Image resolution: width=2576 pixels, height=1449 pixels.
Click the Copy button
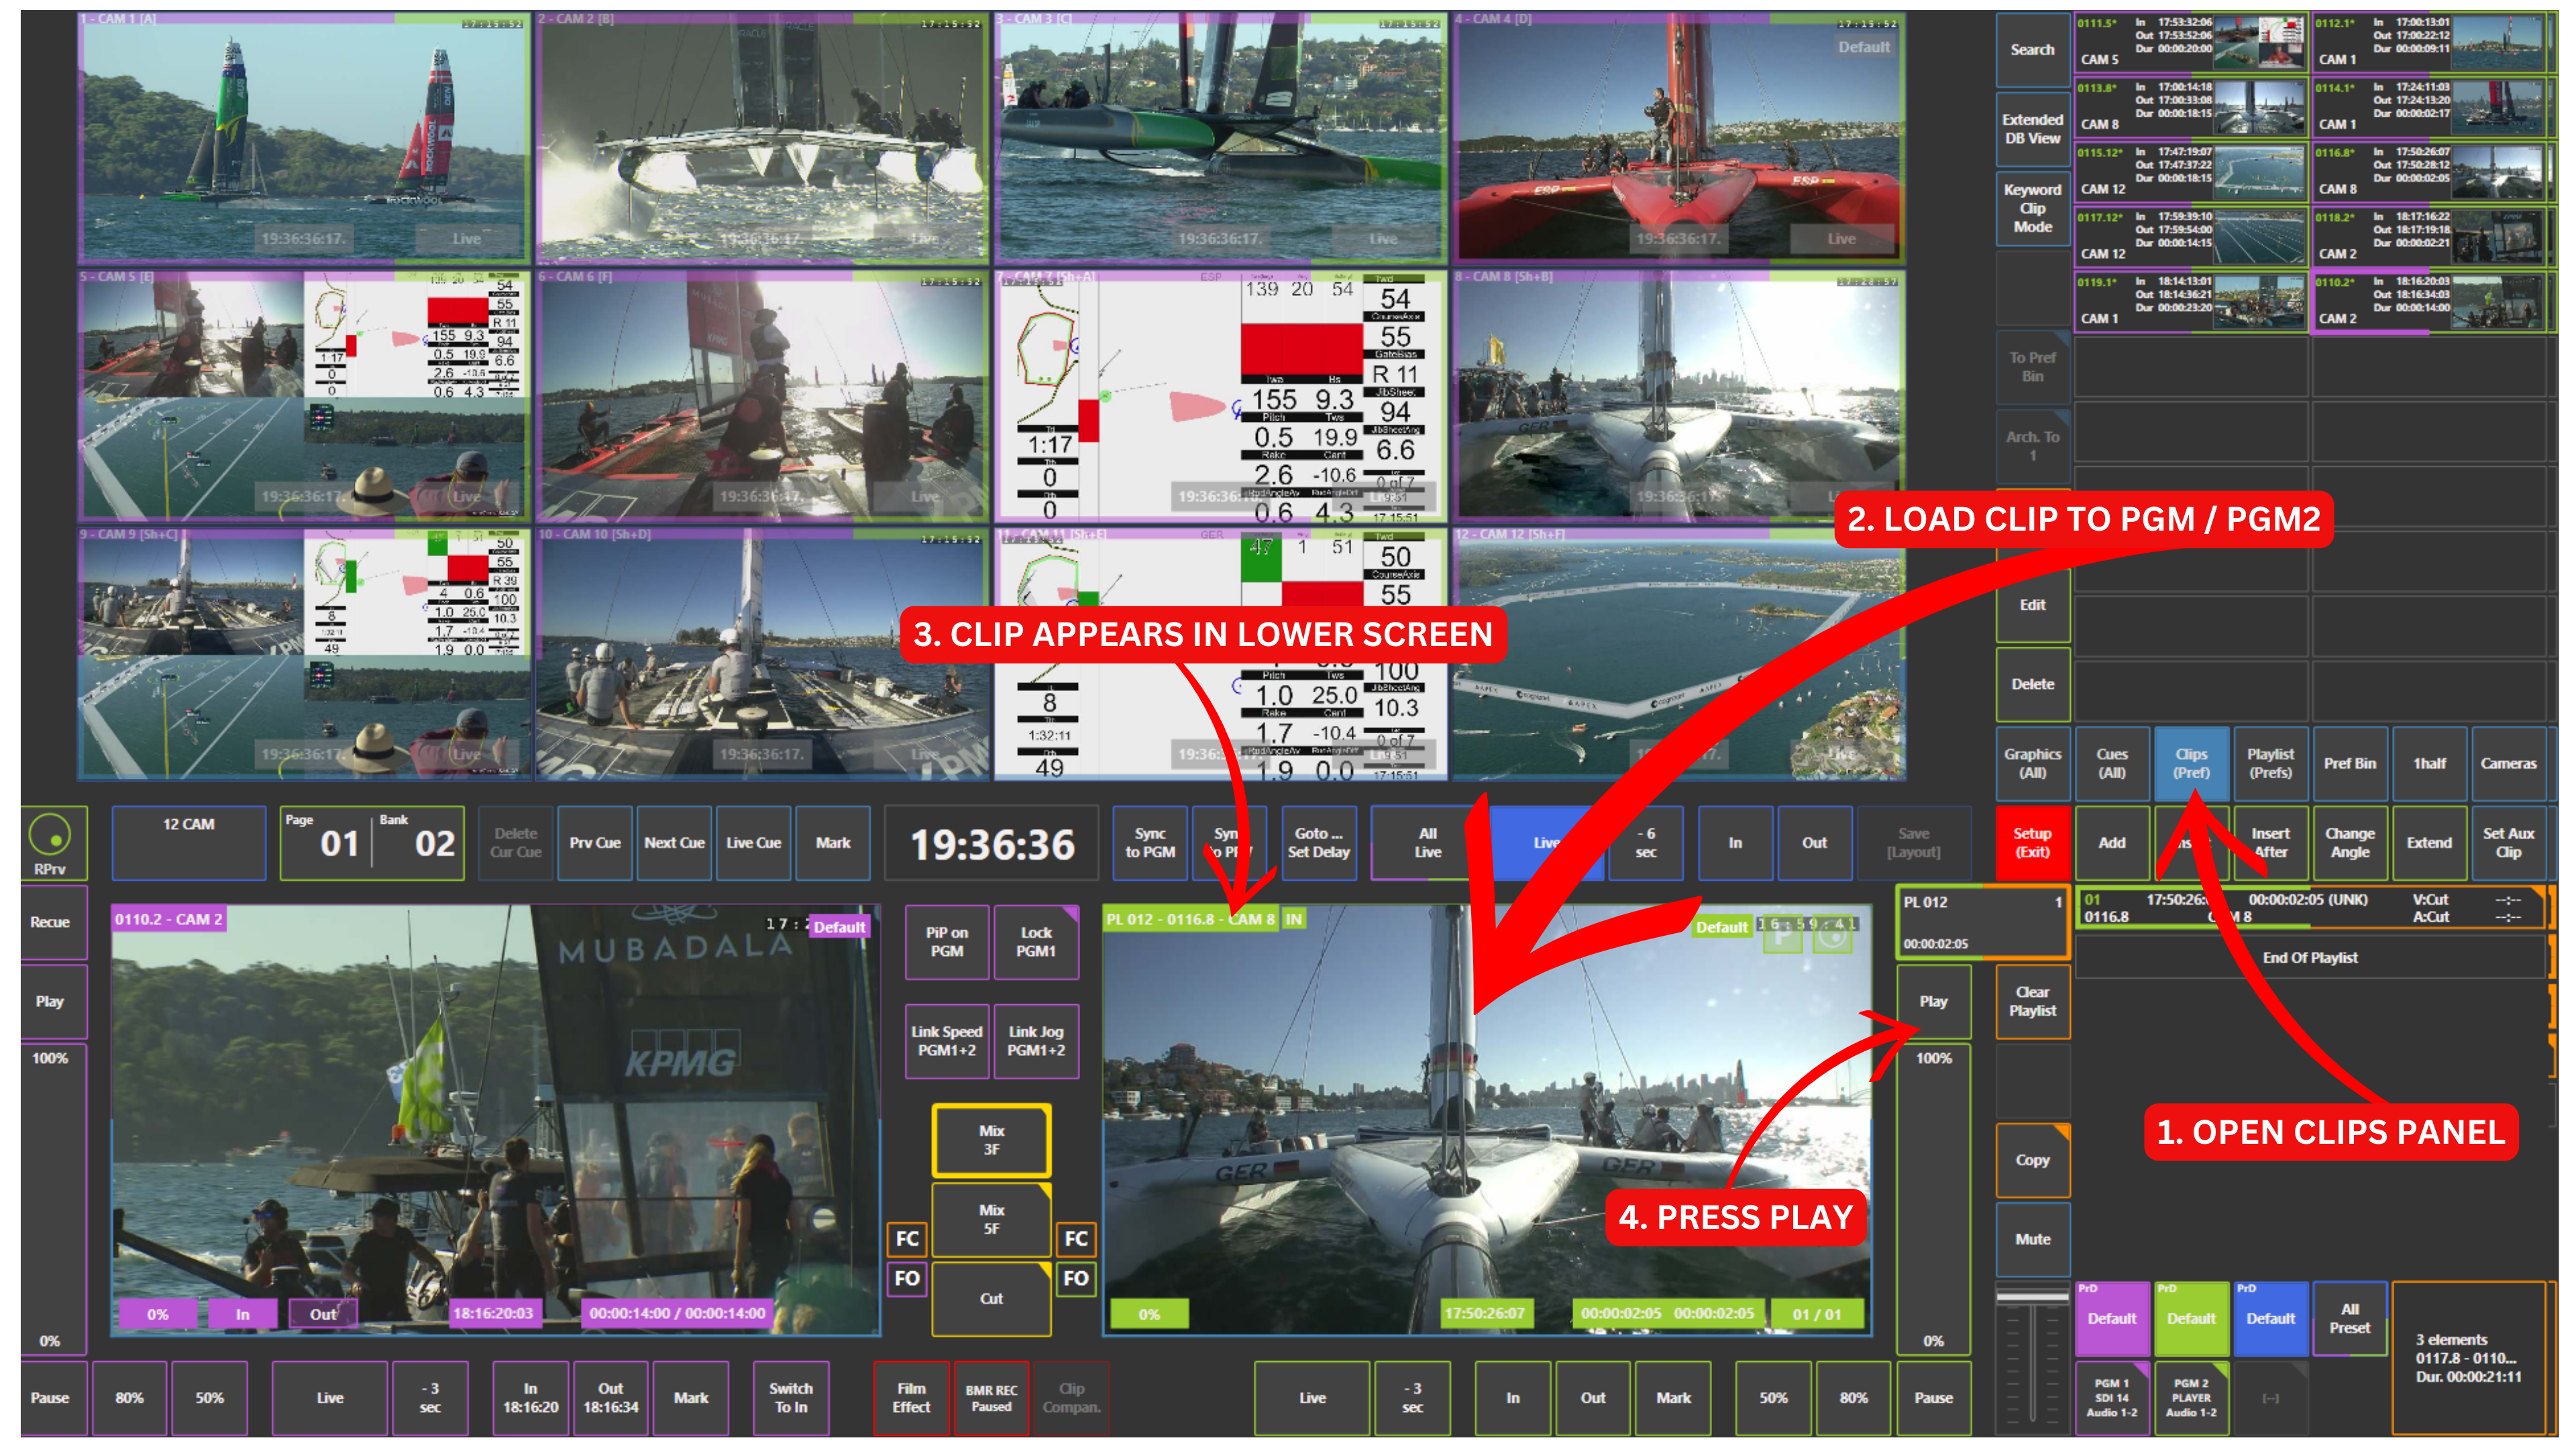point(2032,1160)
